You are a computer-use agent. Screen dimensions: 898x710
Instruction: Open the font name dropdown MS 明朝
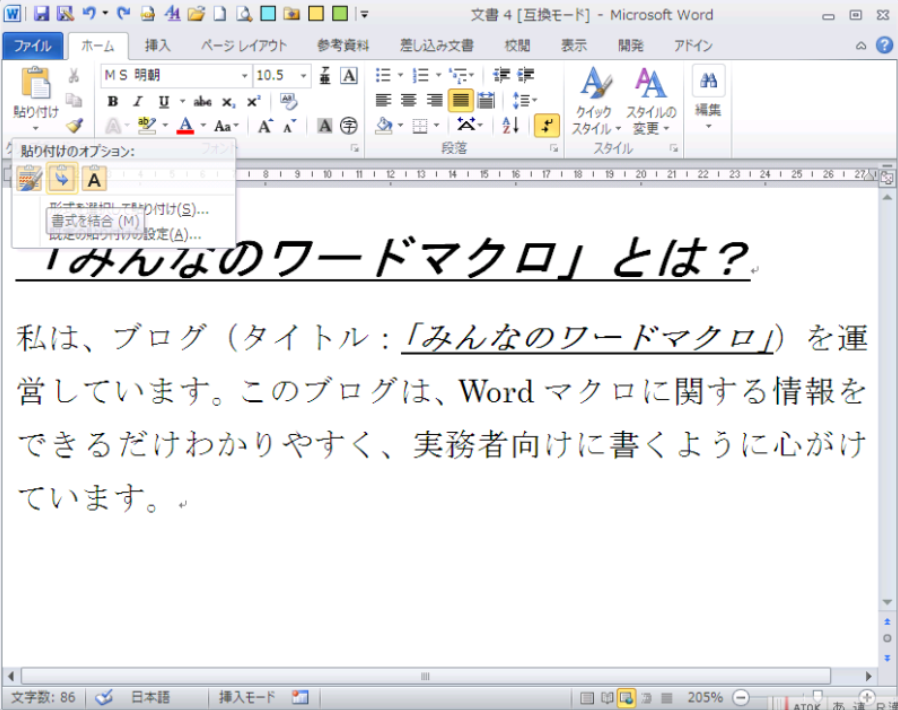pos(245,76)
